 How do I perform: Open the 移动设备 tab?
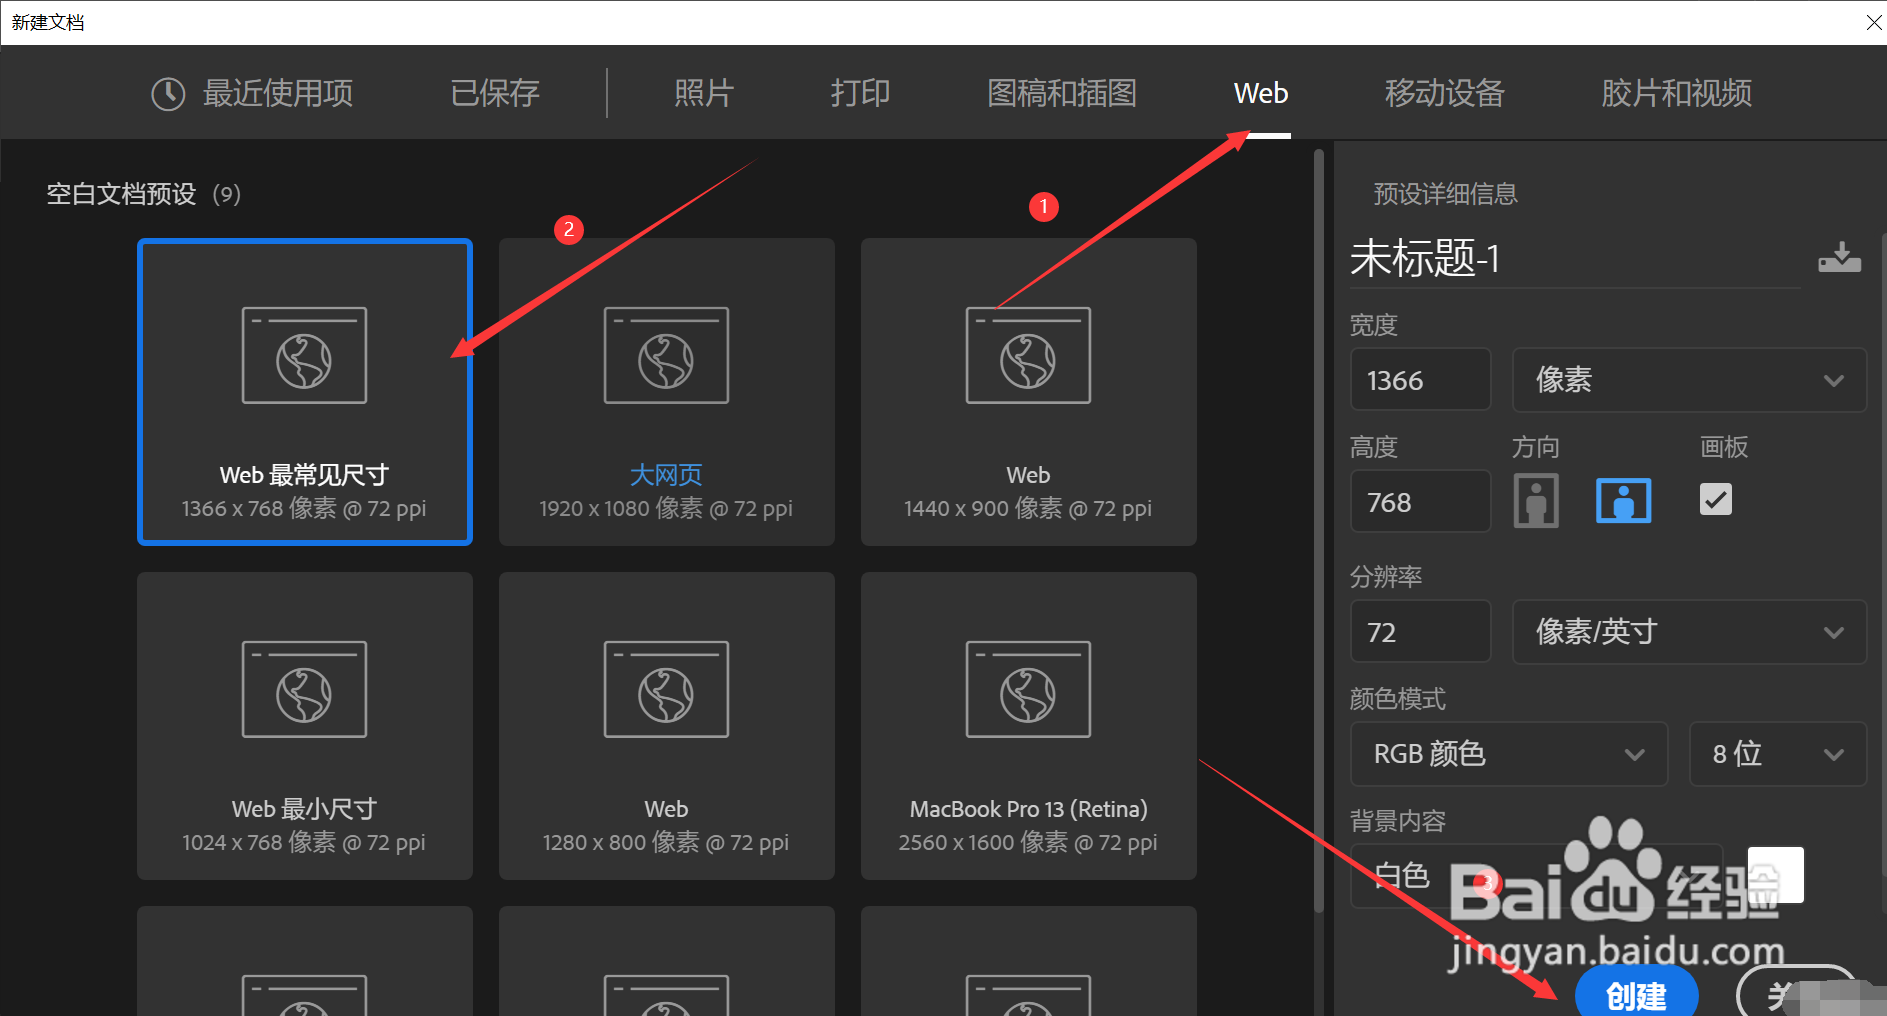click(x=1445, y=93)
